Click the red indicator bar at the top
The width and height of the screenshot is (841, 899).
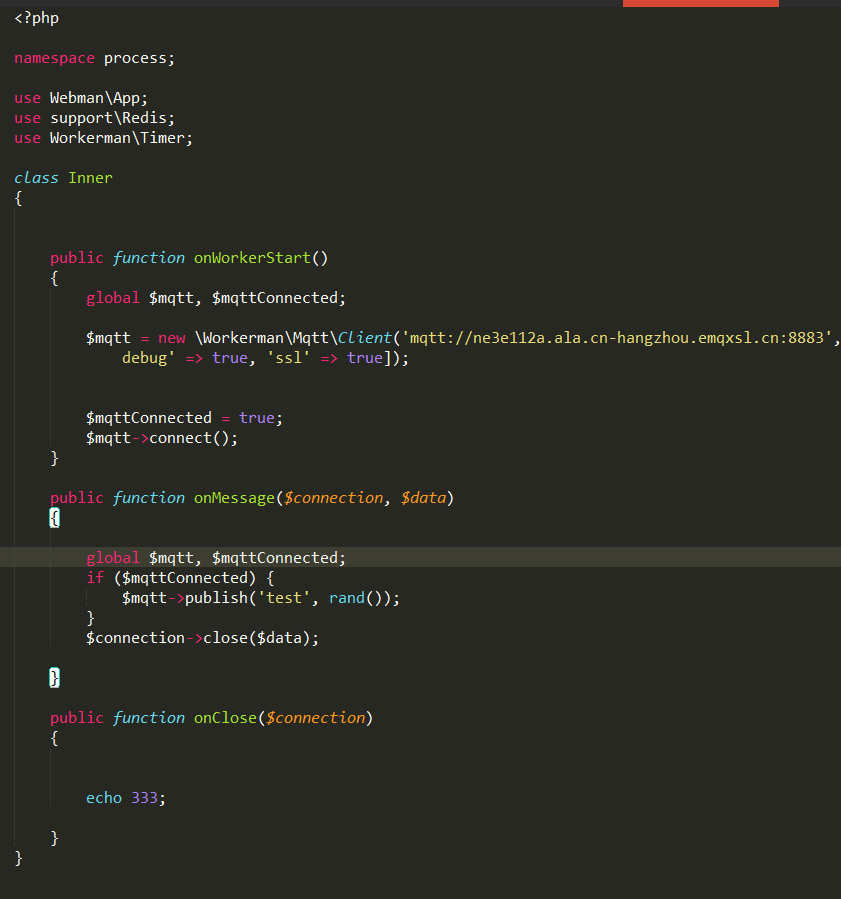[699, 3]
